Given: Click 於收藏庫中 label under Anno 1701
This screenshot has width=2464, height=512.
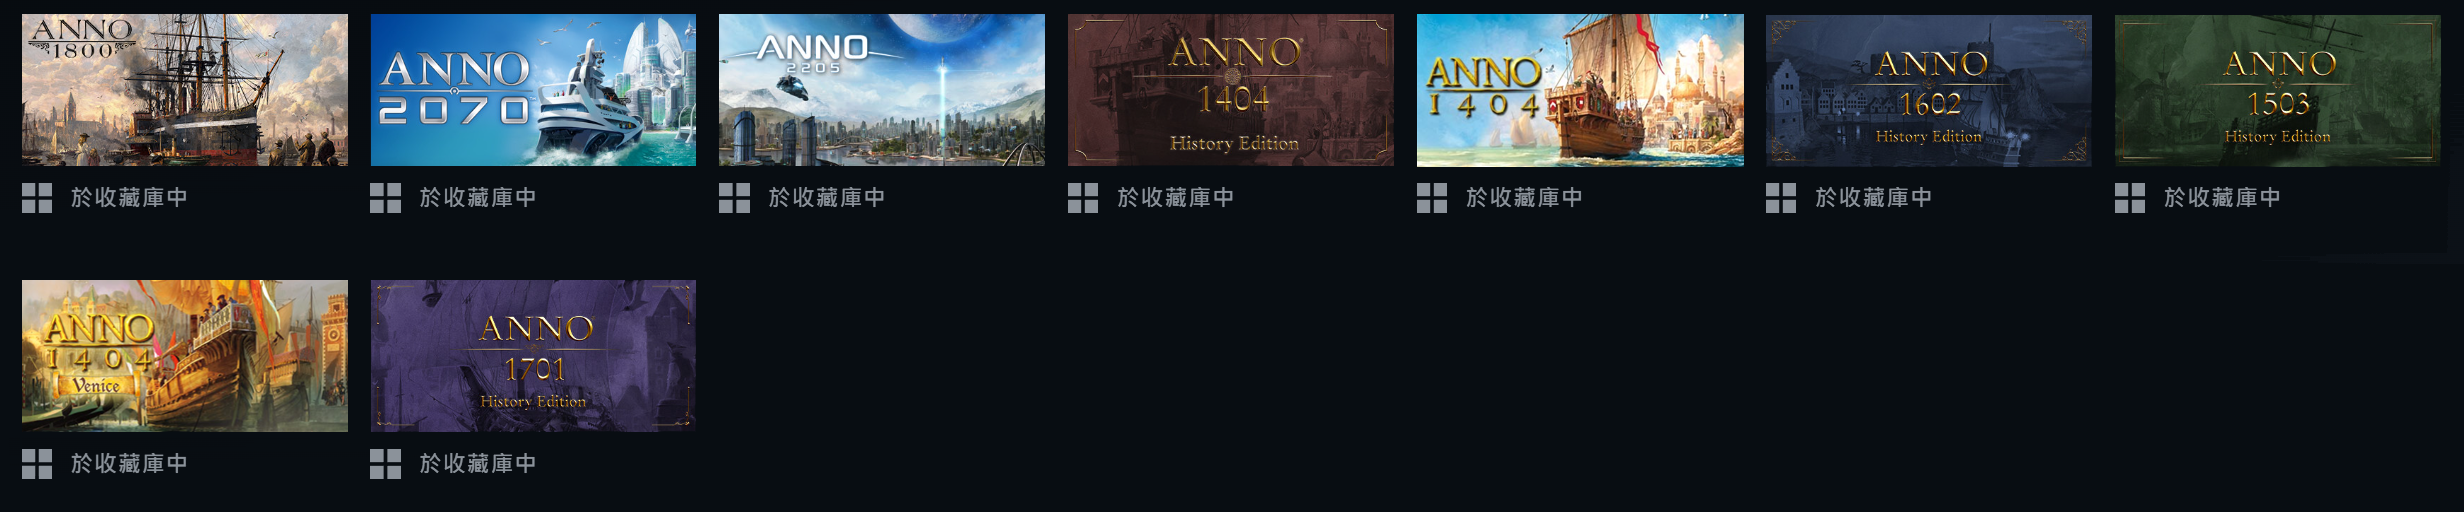Looking at the screenshot, I should click(x=478, y=464).
